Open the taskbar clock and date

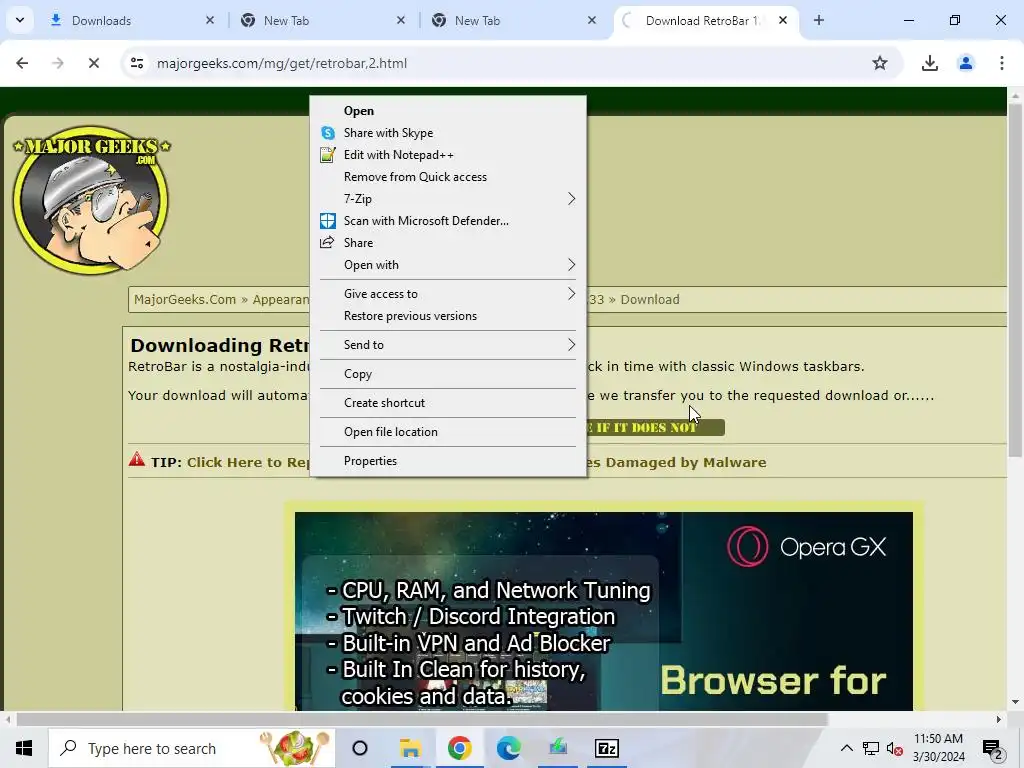938,748
